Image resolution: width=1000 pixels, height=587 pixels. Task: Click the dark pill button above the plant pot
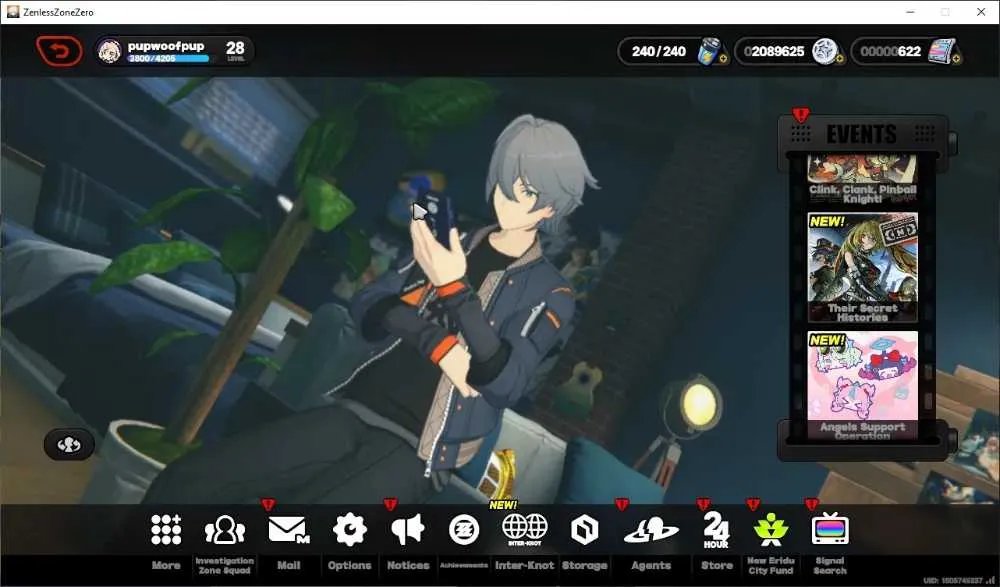point(69,445)
